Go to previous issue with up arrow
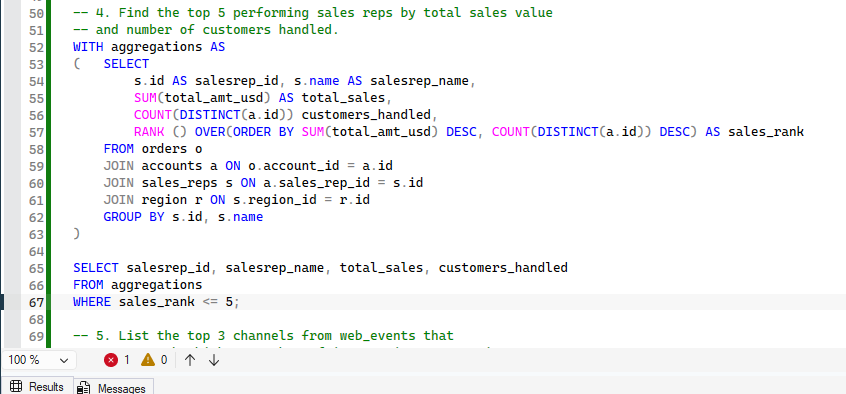Screen dimensions: 846x394 tap(190, 360)
